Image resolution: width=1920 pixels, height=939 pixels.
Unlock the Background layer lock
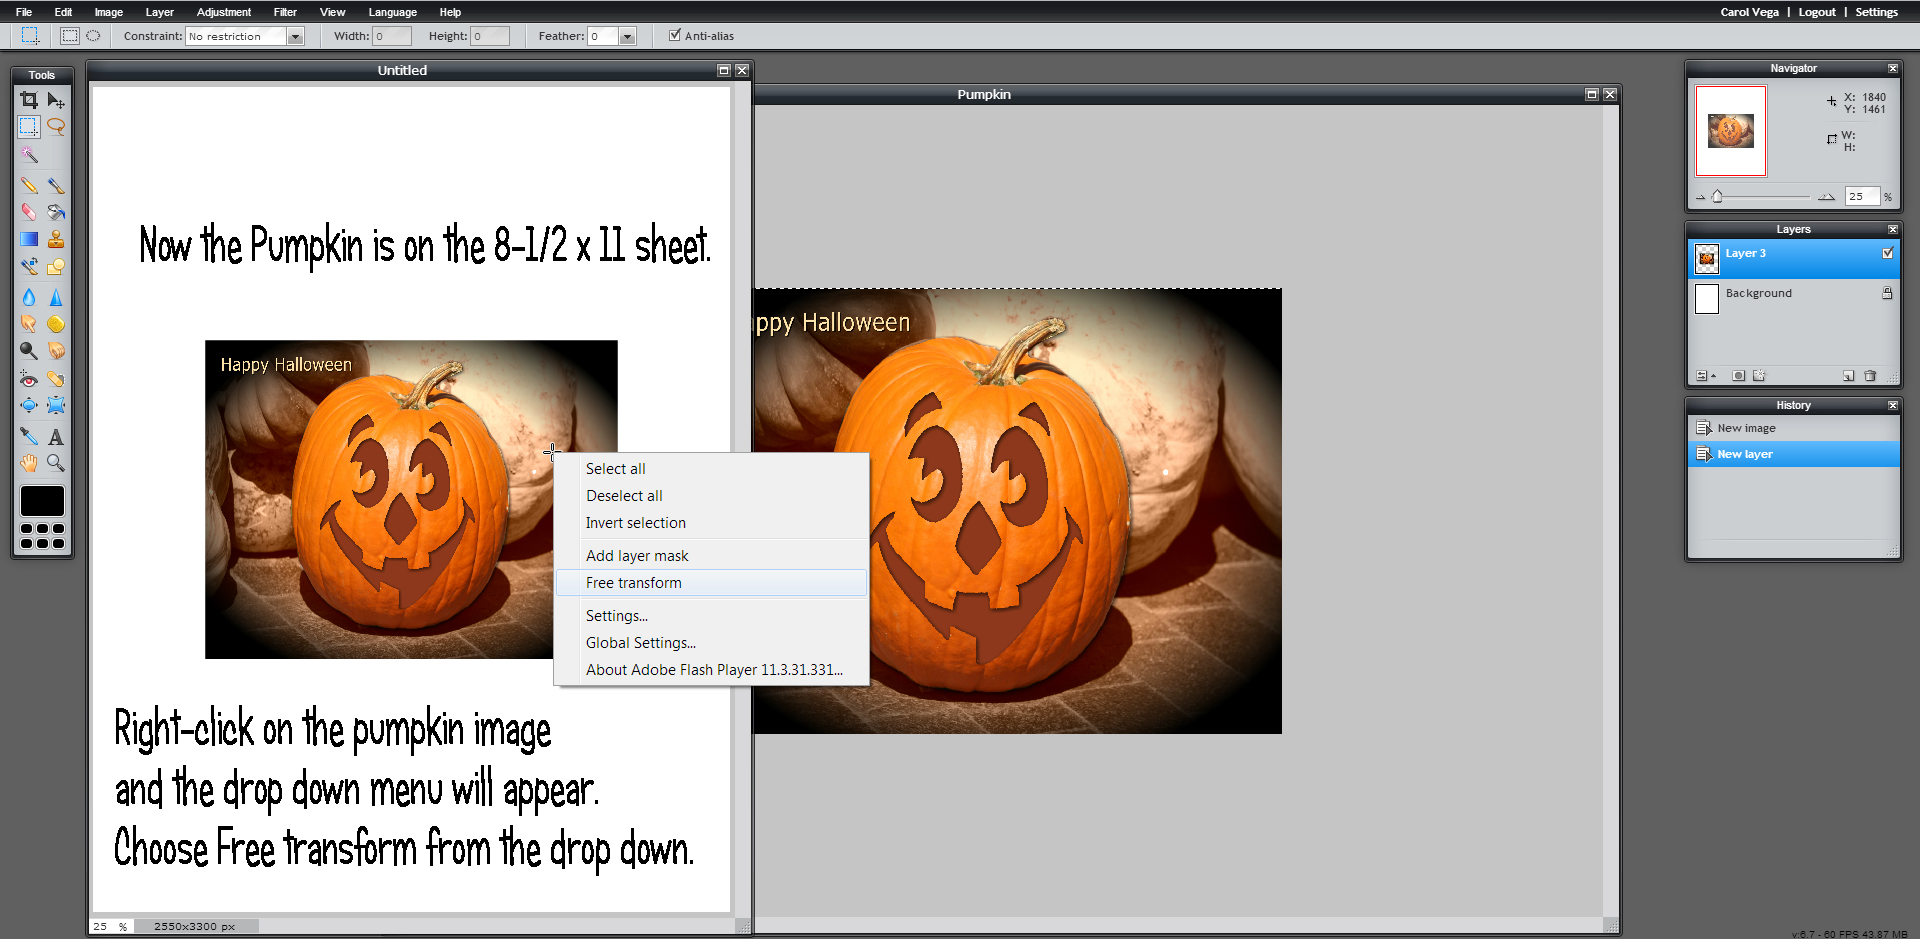pos(1887,293)
